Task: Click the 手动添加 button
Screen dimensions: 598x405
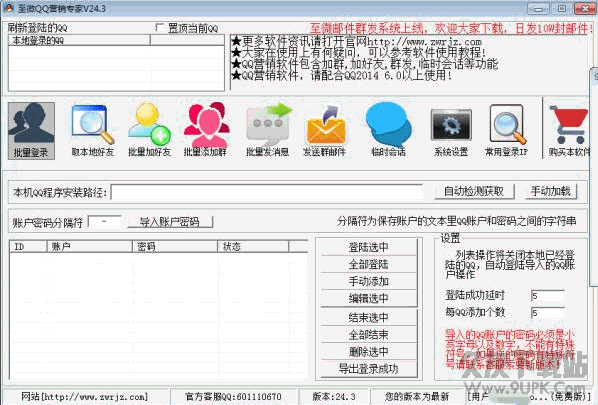Action: pos(369,281)
